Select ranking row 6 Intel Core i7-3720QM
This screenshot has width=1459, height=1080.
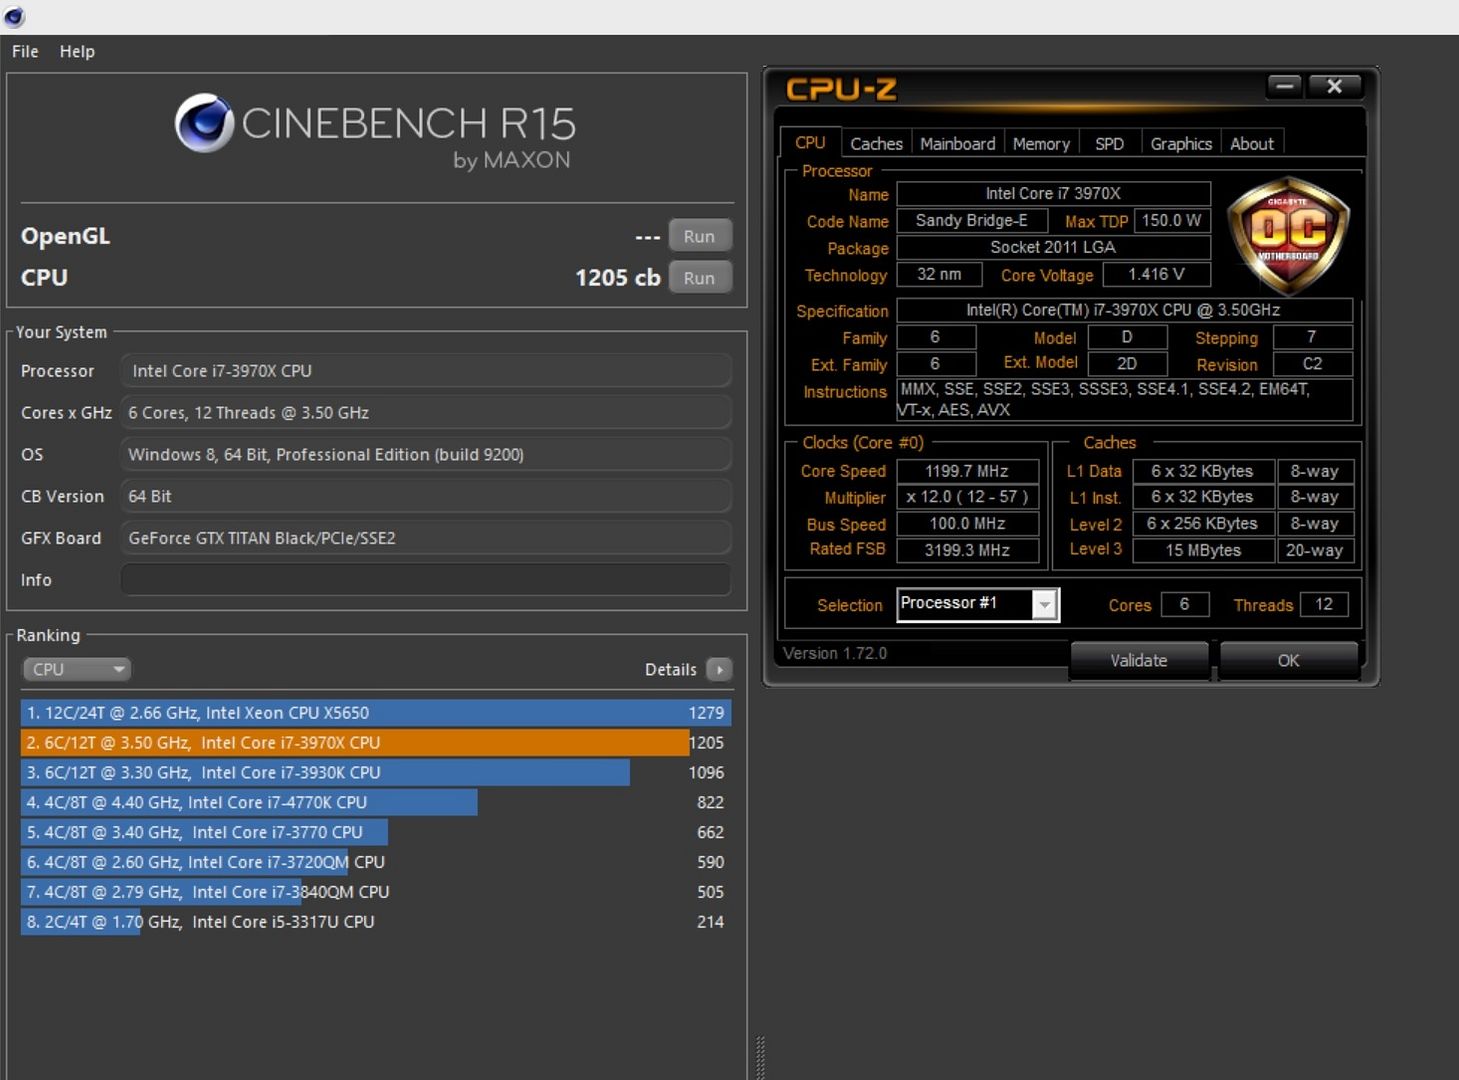(x=376, y=862)
